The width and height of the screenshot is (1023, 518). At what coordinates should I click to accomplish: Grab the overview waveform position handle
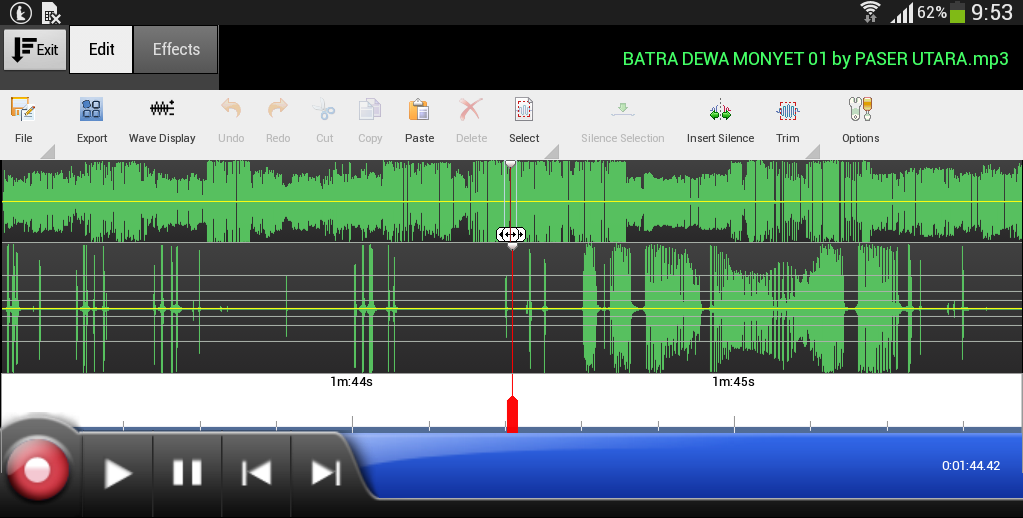[511, 234]
